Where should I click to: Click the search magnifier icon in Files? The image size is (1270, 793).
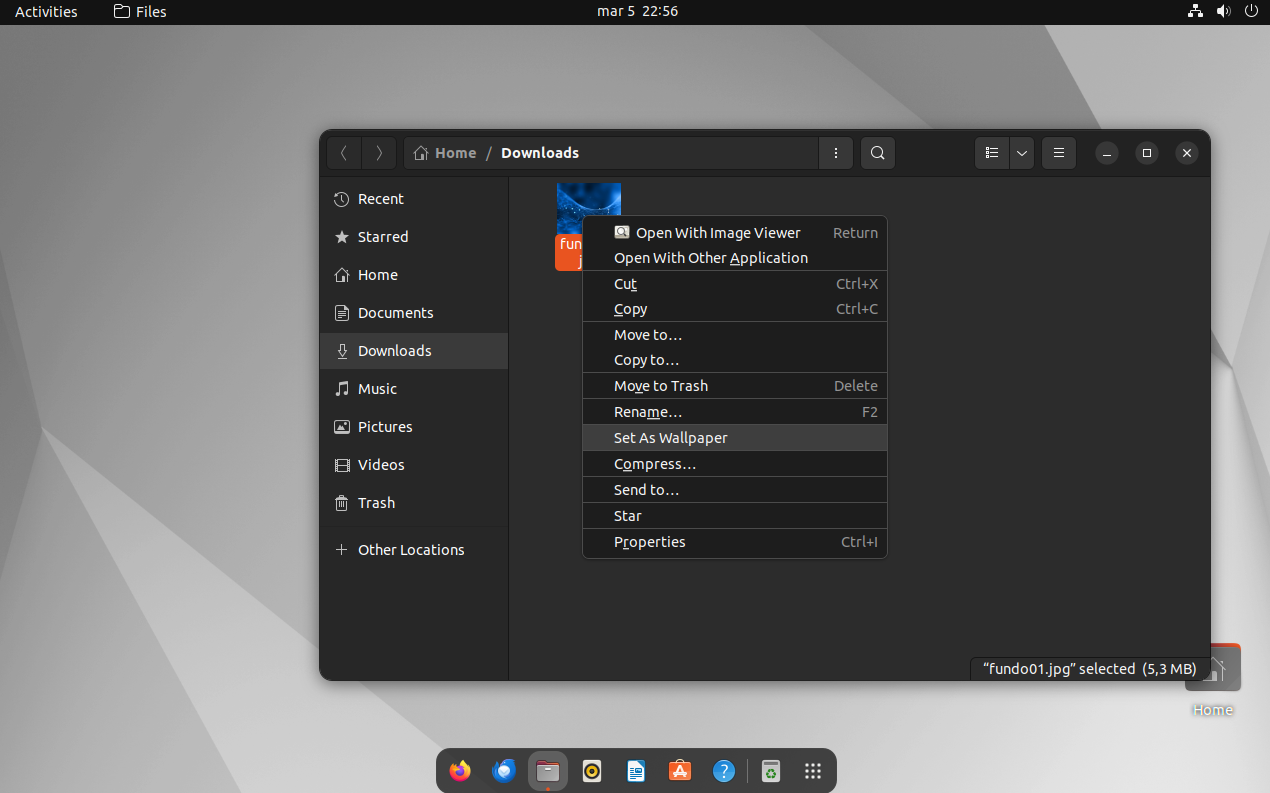pos(877,153)
